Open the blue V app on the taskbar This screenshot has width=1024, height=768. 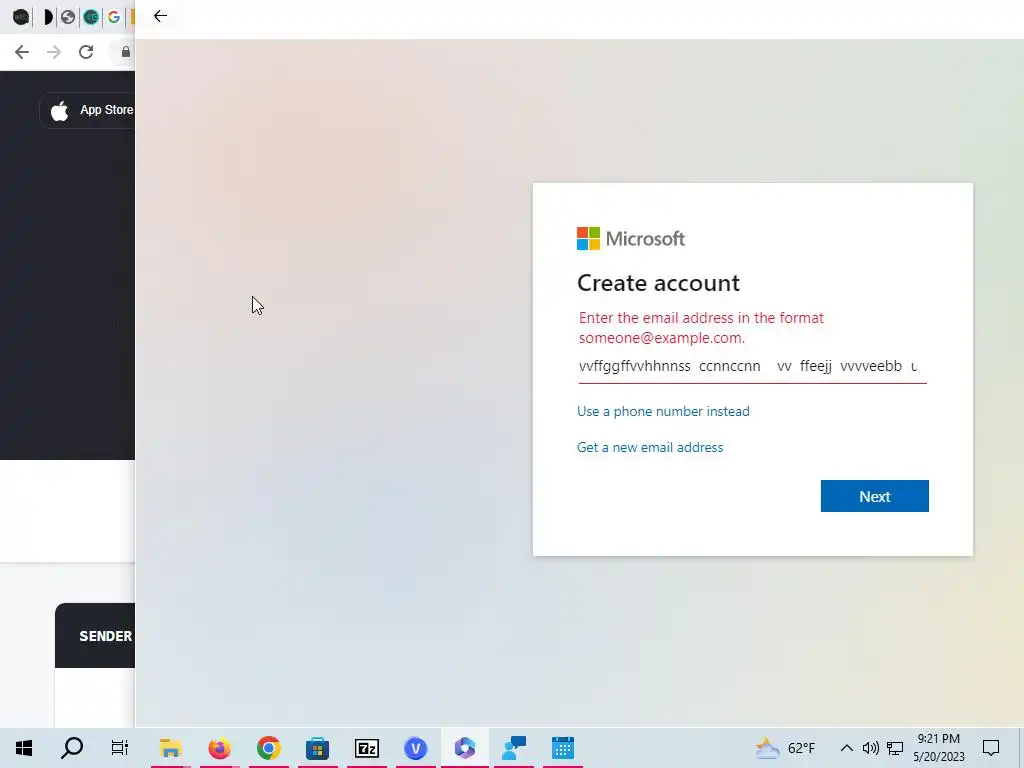coord(415,748)
